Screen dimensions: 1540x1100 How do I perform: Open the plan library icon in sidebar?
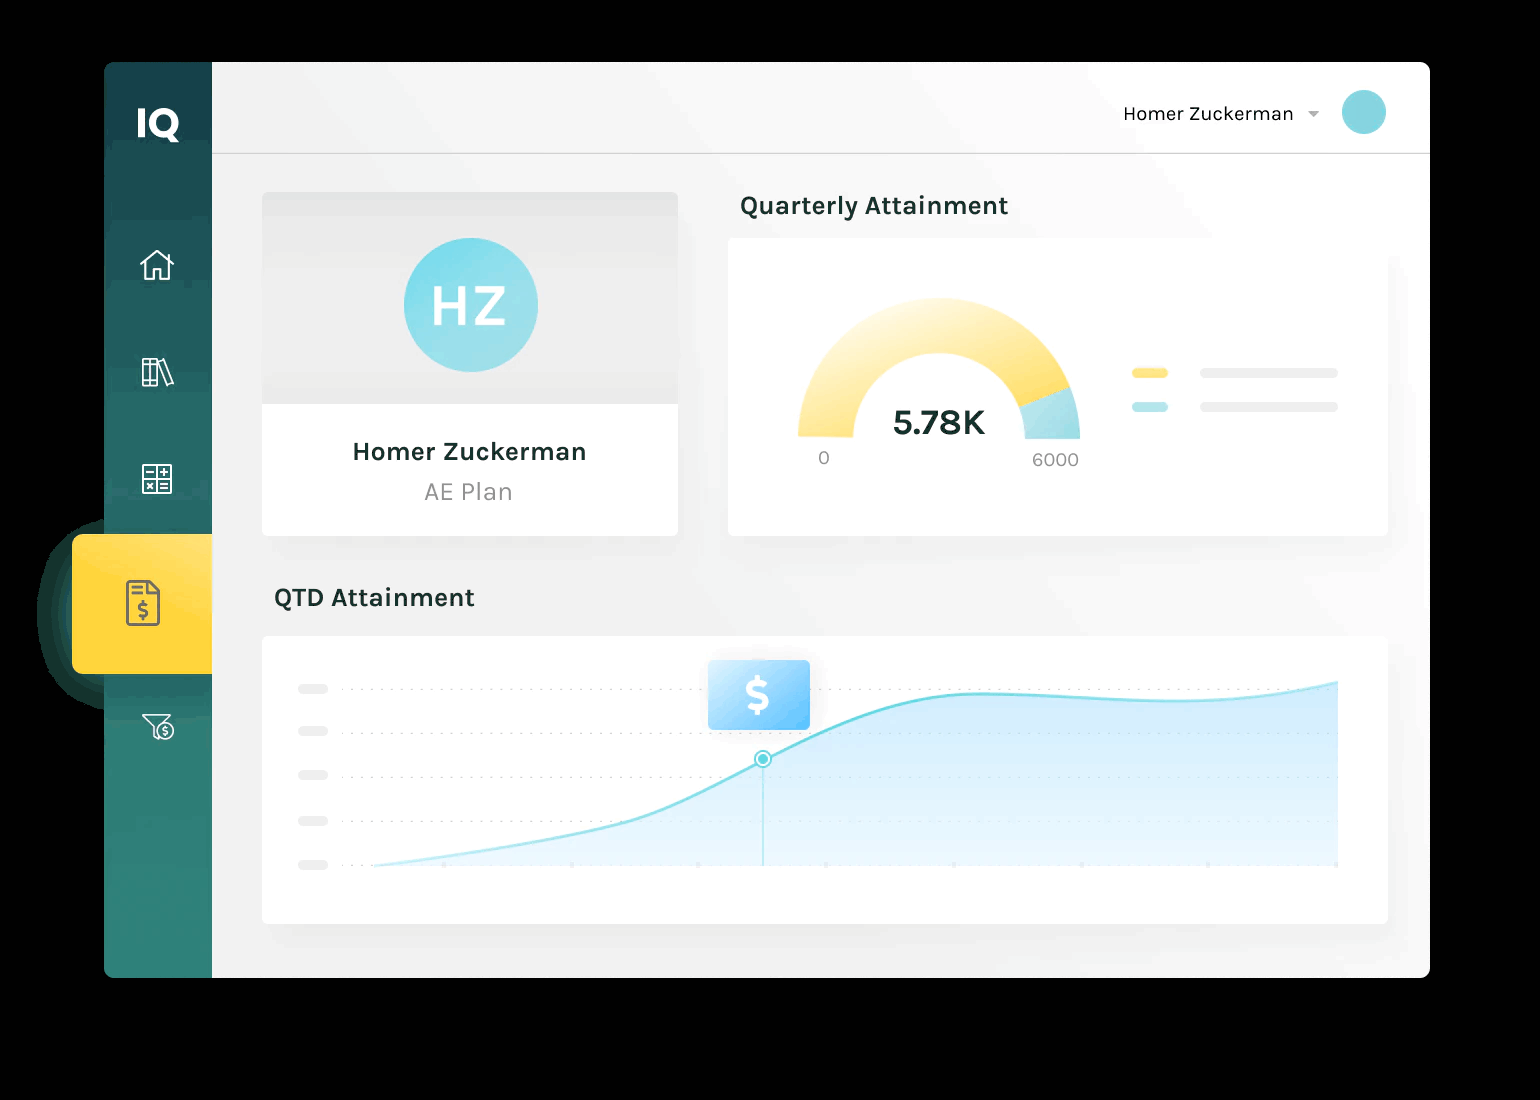pos(157,373)
